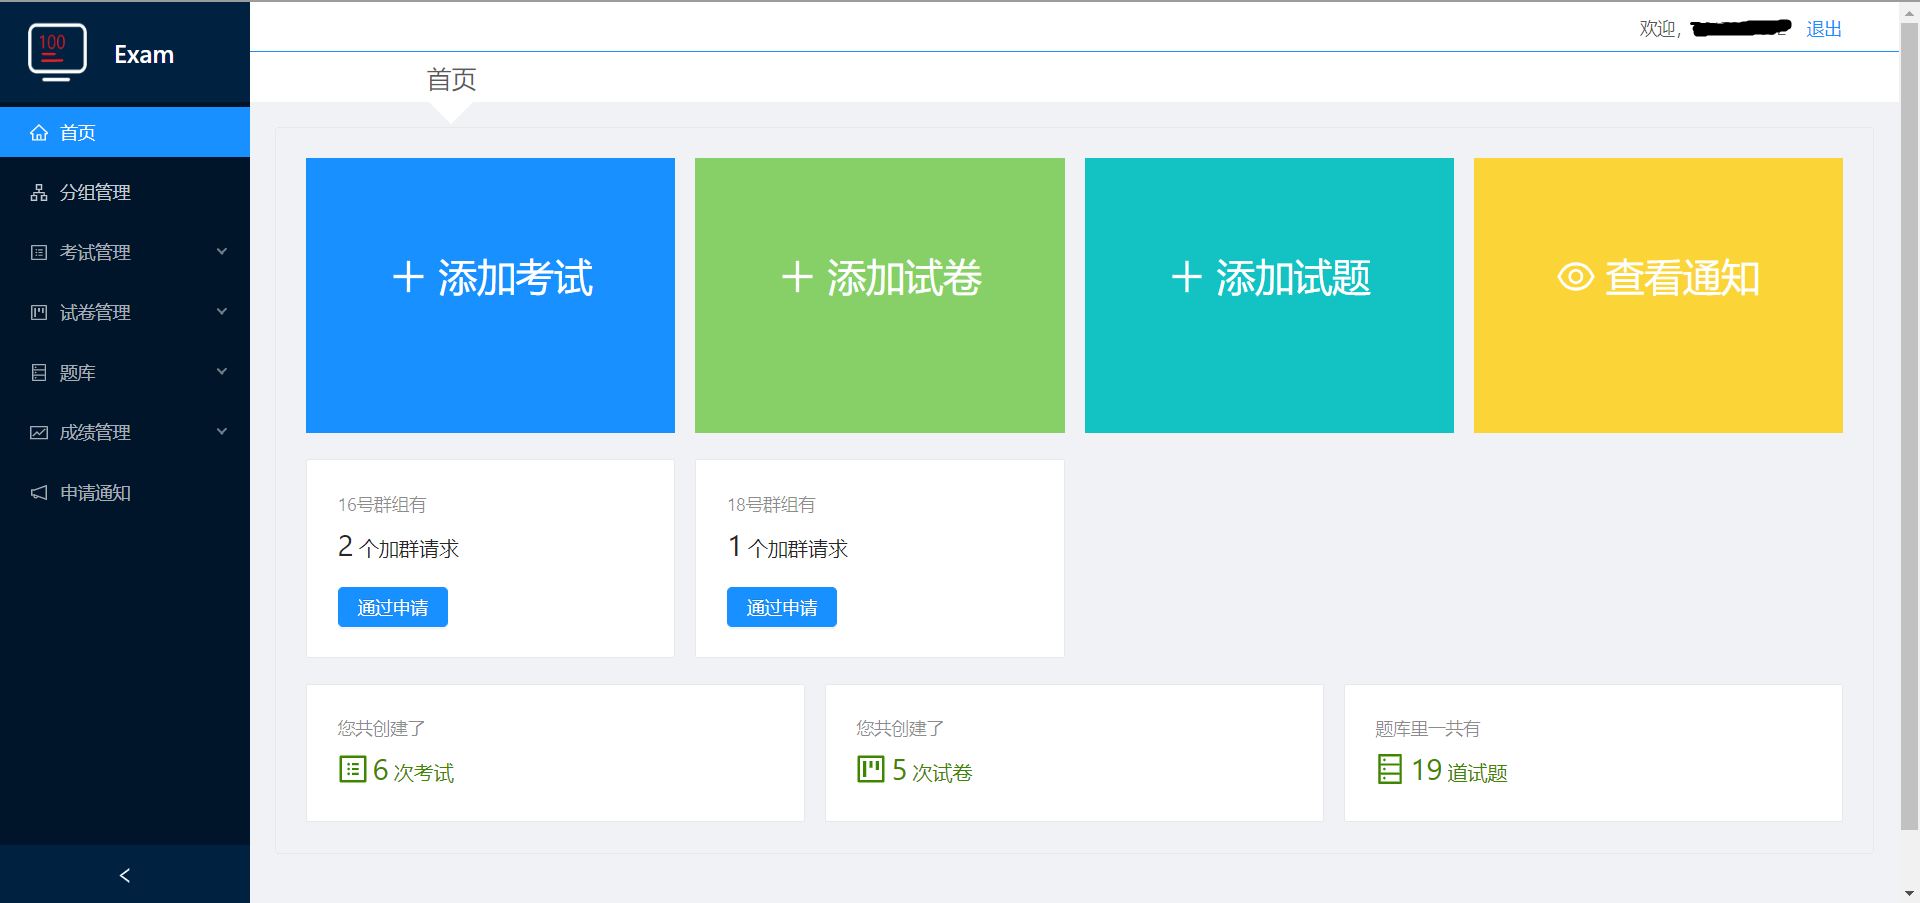Click the Exam logo icon
Screen dimensions: 1920x903
(x=57, y=52)
